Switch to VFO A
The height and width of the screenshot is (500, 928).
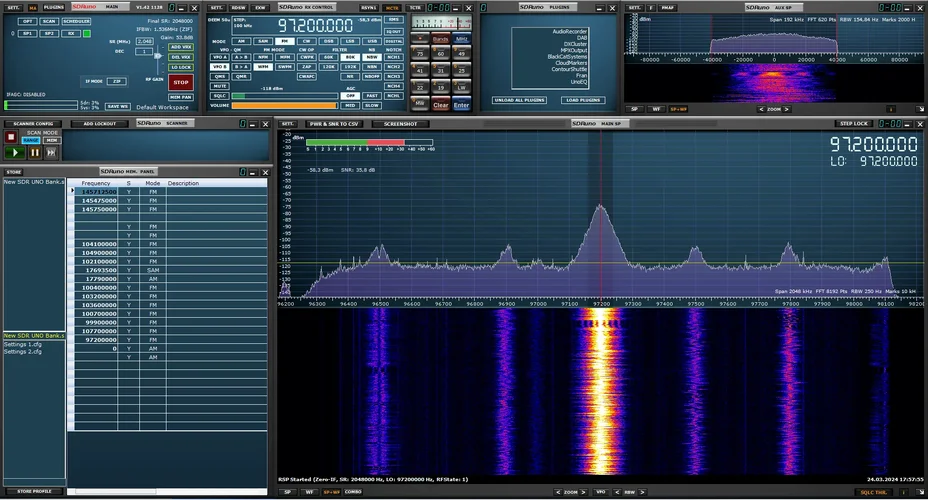click(x=220, y=57)
